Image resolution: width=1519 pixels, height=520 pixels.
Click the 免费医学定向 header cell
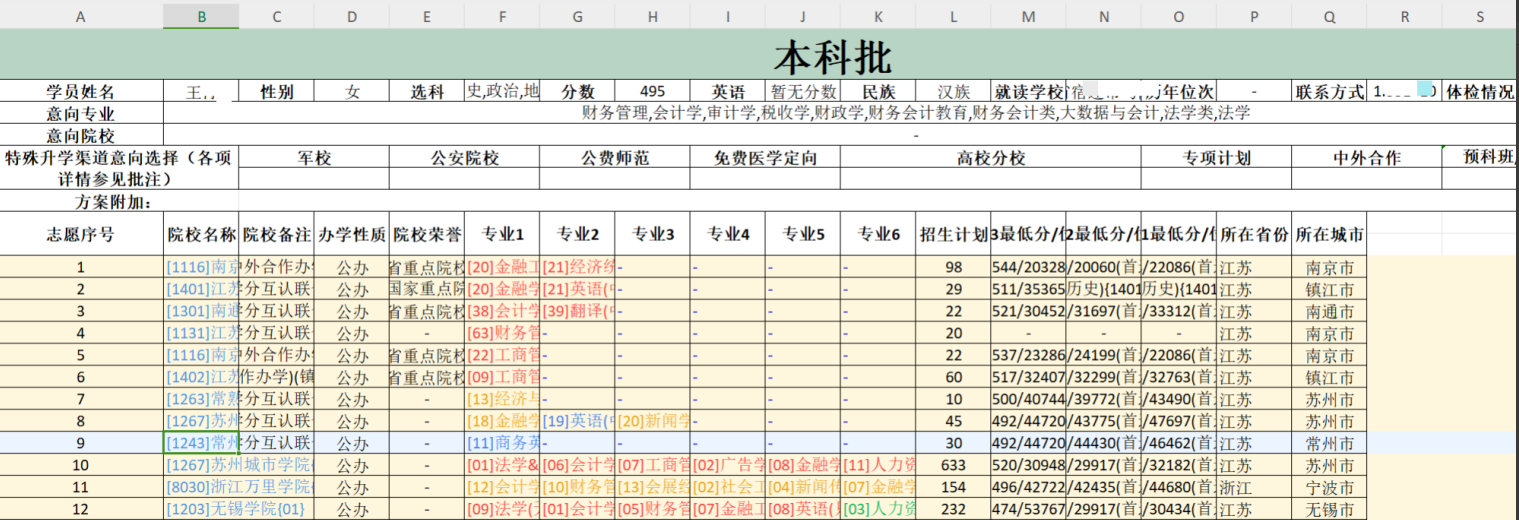[765, 157]
